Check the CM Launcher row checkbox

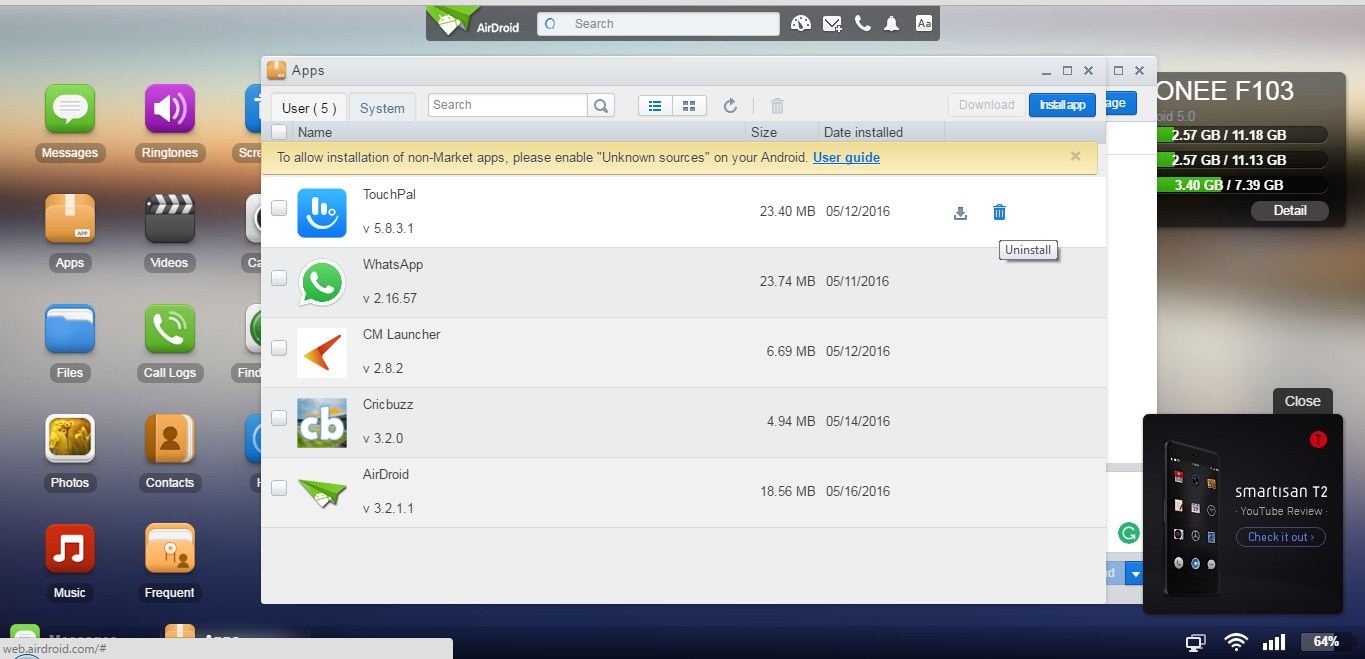279,348
